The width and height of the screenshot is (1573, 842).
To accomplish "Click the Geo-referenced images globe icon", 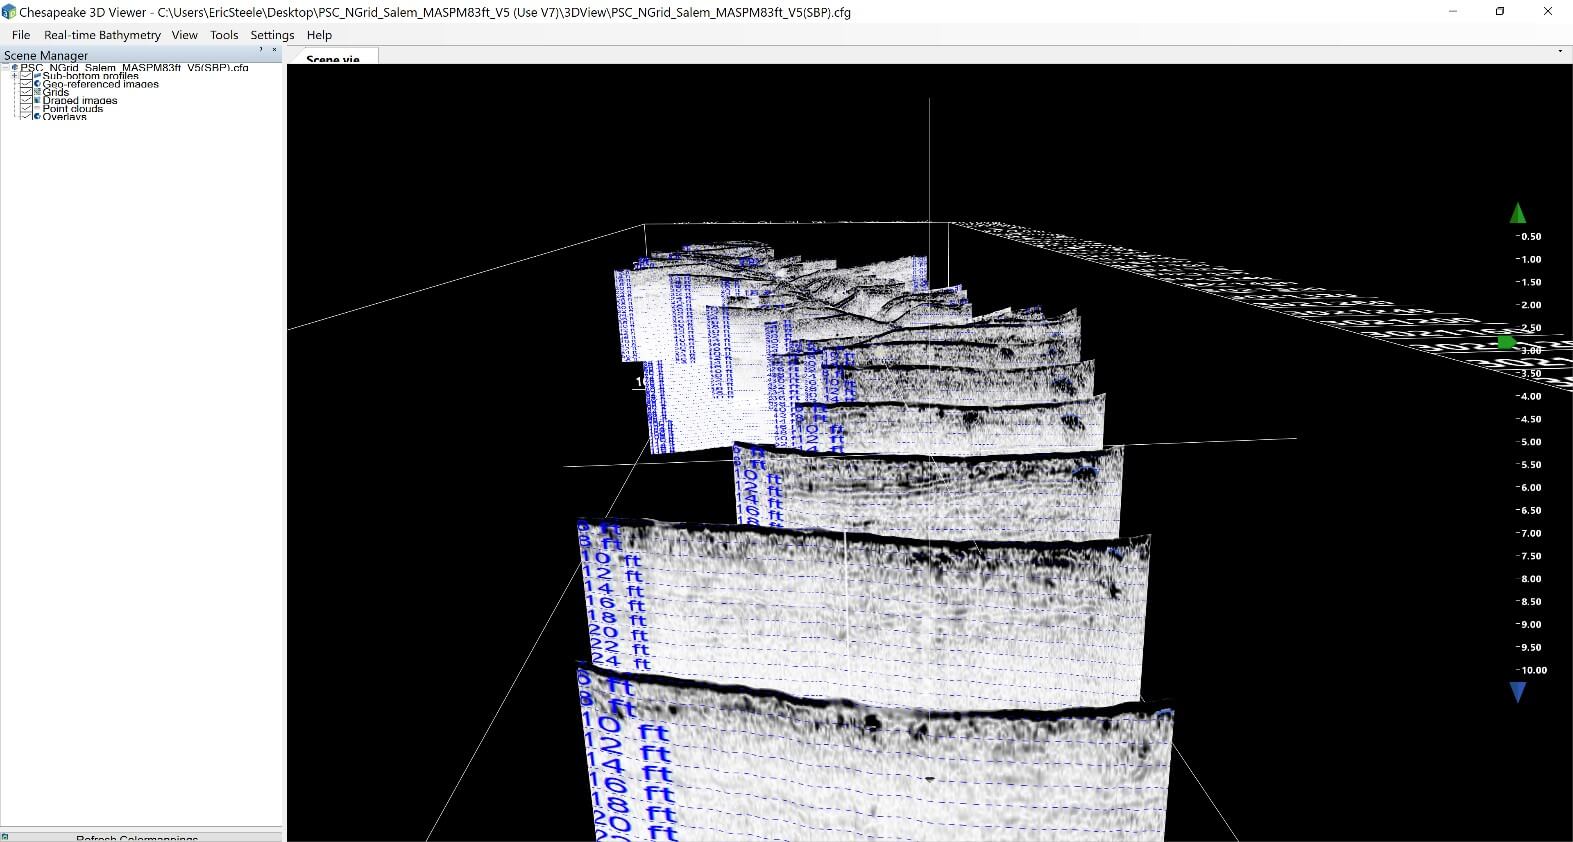I will pos(37,84).
